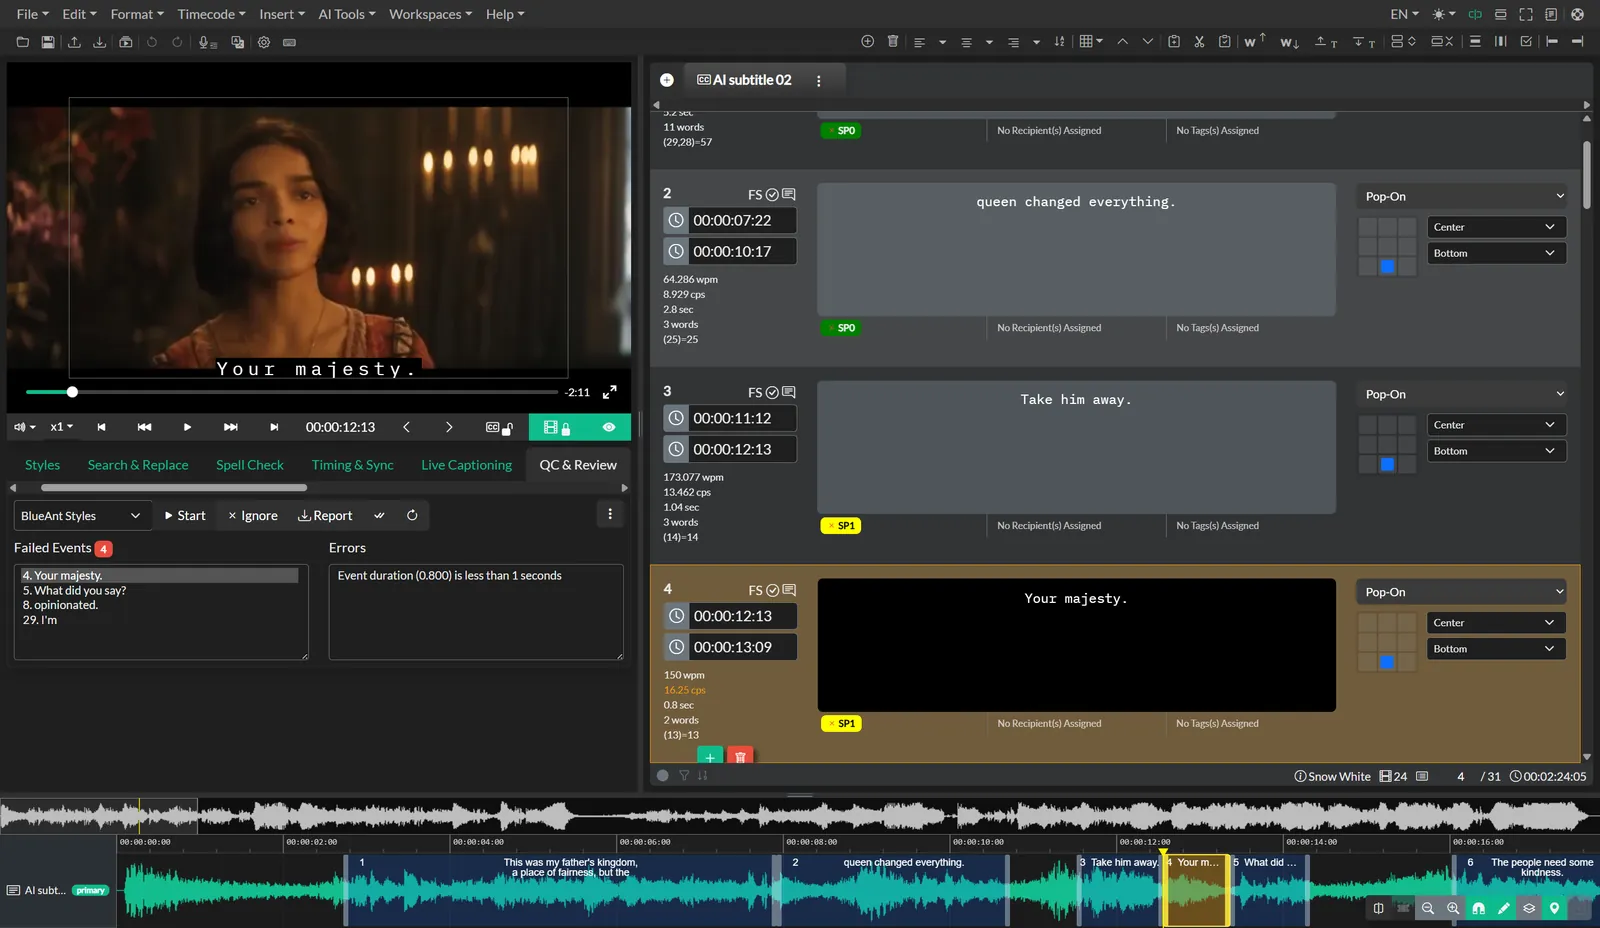The width and height of the screenshot is (1600, 928).
Task: Open settings gear icon
Action: 264,42
